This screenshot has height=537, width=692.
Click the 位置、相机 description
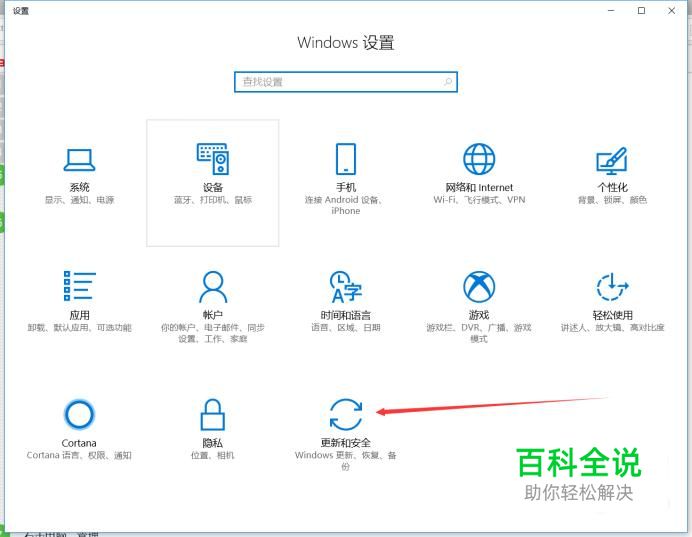tap(213, 455)
